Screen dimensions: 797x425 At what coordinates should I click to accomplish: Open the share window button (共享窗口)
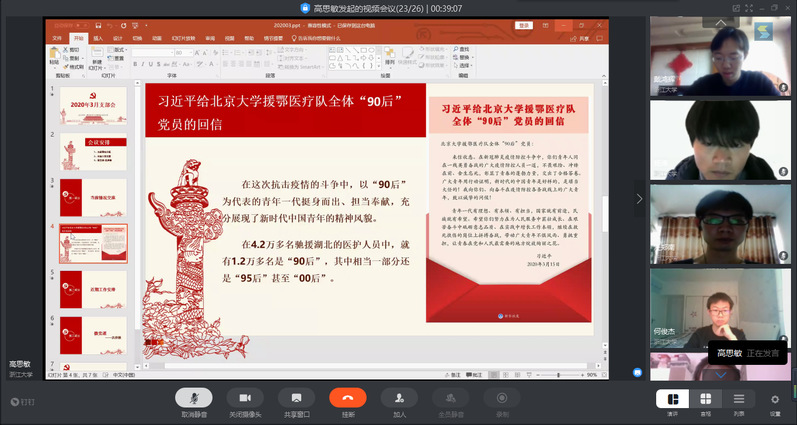pos(297,398)
